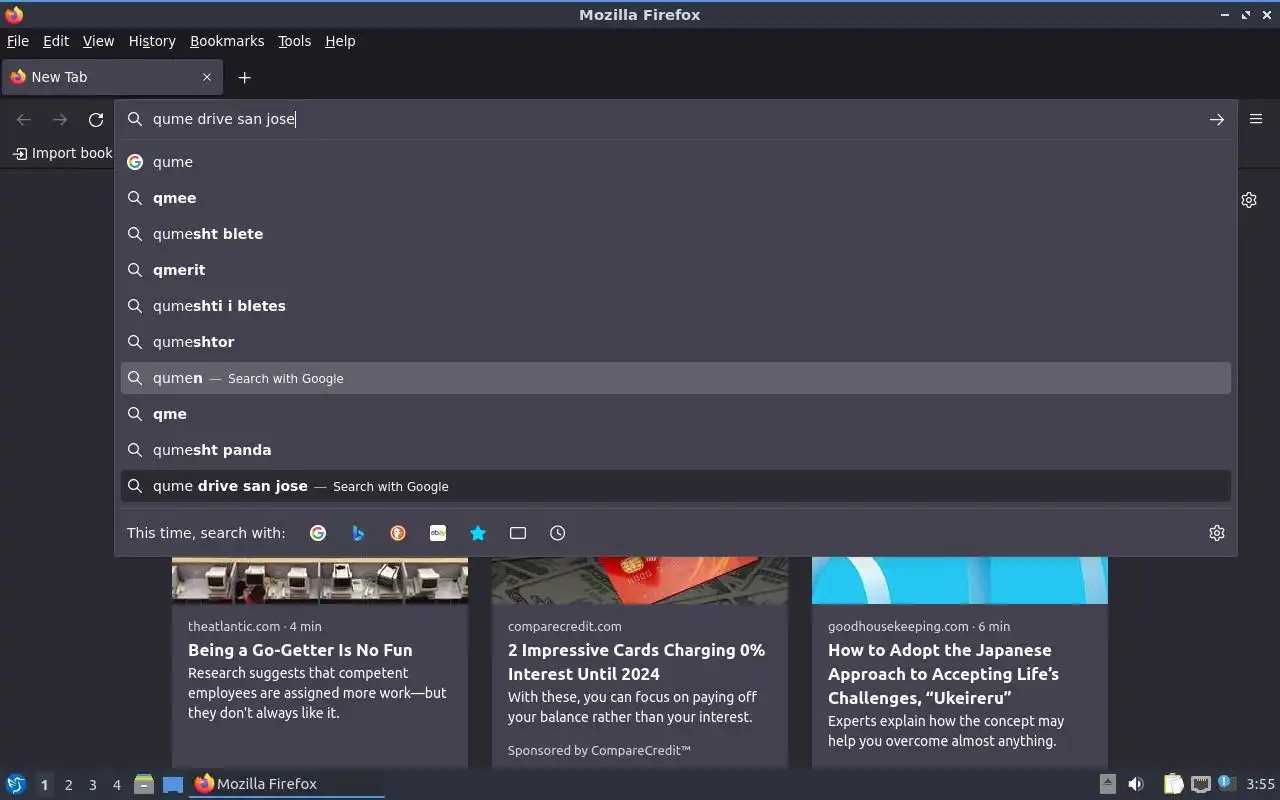Click the goodhousekeeping.com article thumbnail

click(960, 580)
